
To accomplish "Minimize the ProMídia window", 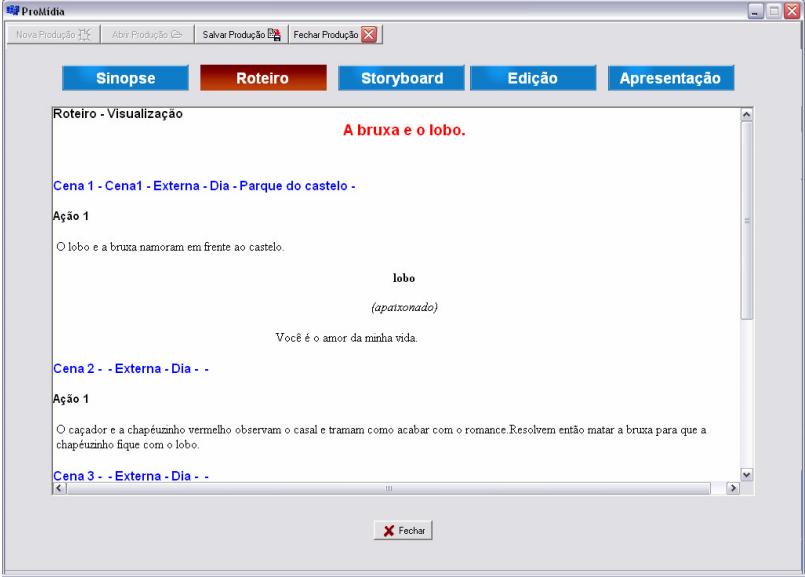I will coord(756,9).
